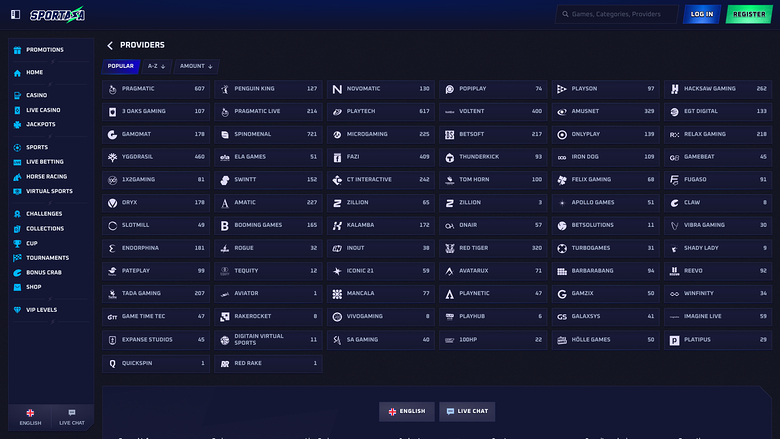Open the English language button in footer
This screenshot has height=439, width=780.
(407, 412)
